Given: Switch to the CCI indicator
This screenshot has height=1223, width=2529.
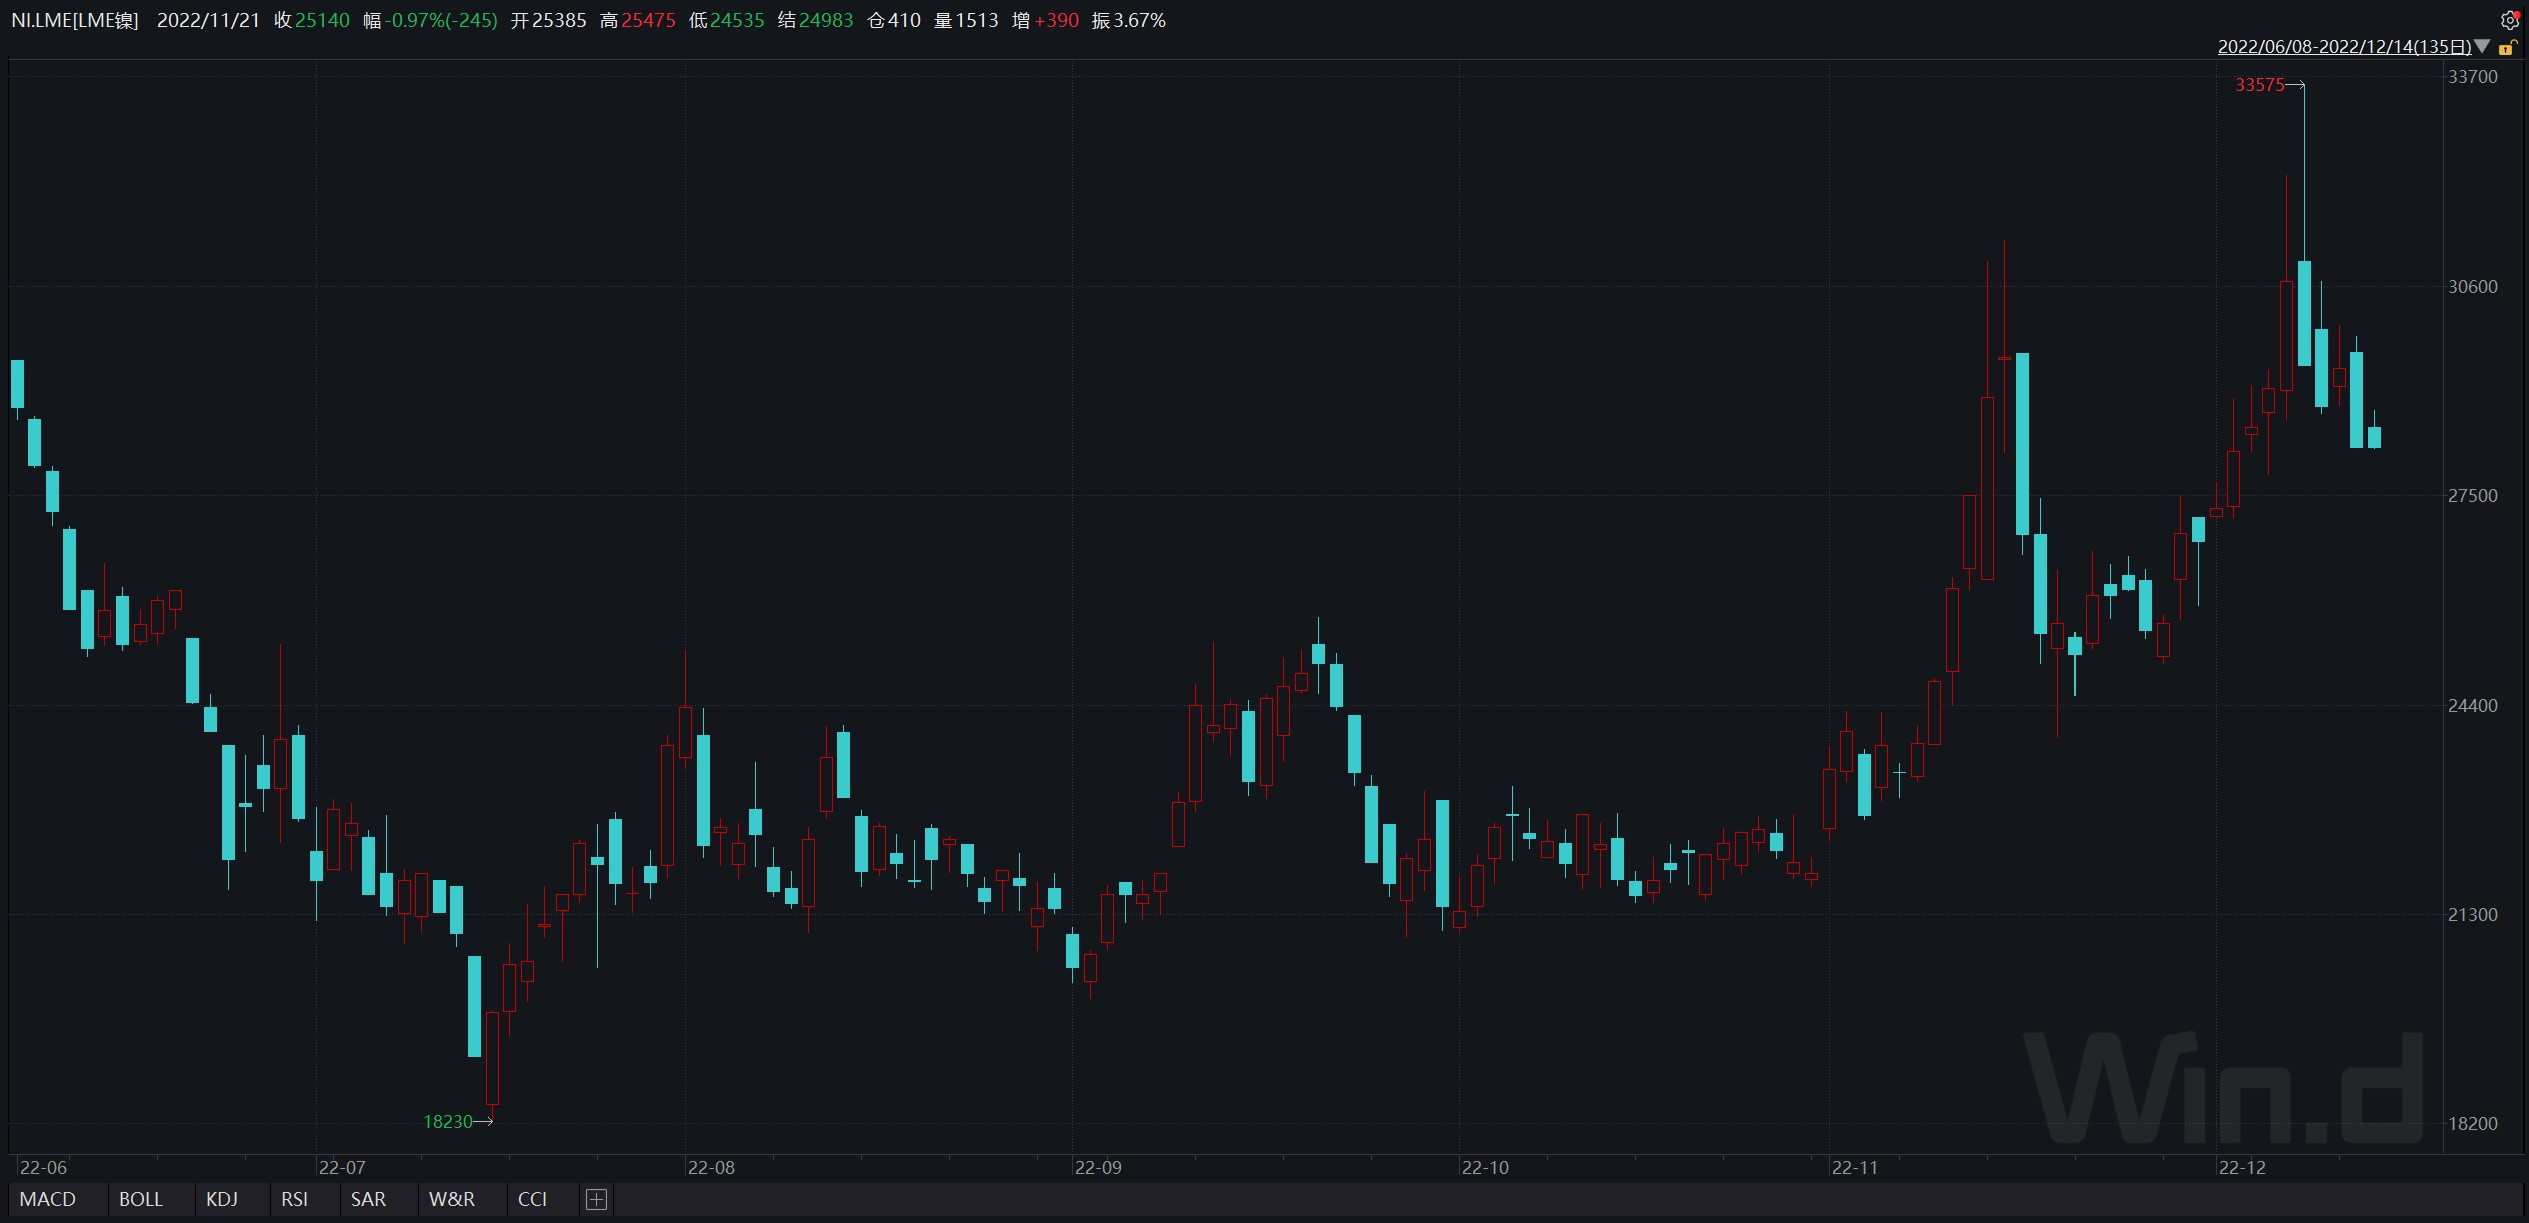Looking at the screenshot, I should click(532, 1199).
